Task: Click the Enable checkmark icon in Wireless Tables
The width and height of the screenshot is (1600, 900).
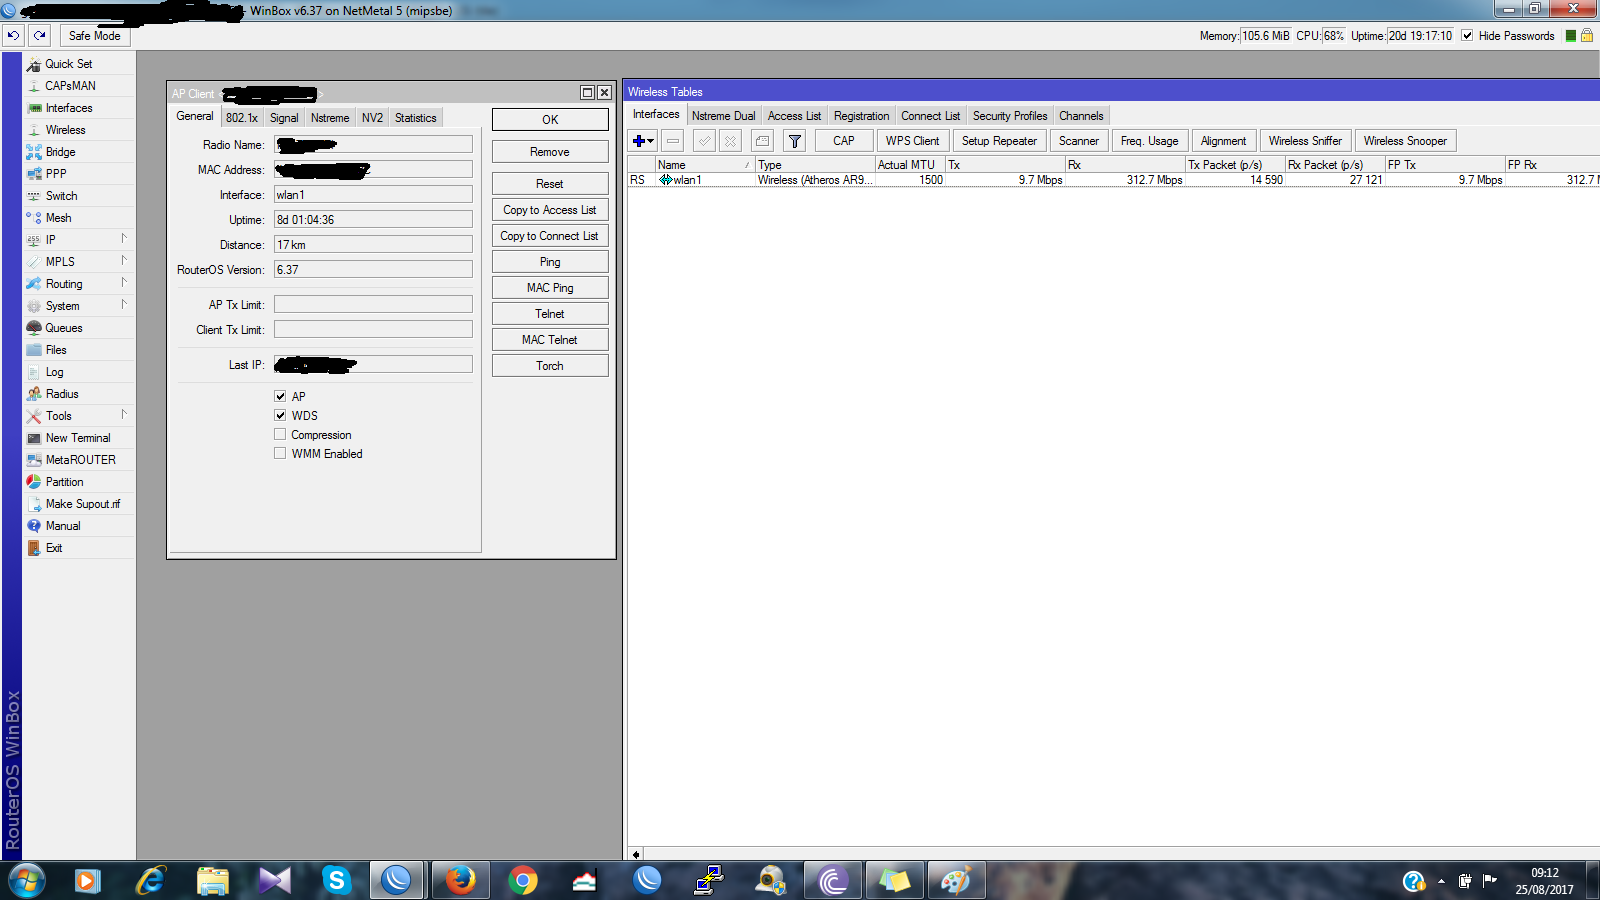Action: tap(705, 141)
